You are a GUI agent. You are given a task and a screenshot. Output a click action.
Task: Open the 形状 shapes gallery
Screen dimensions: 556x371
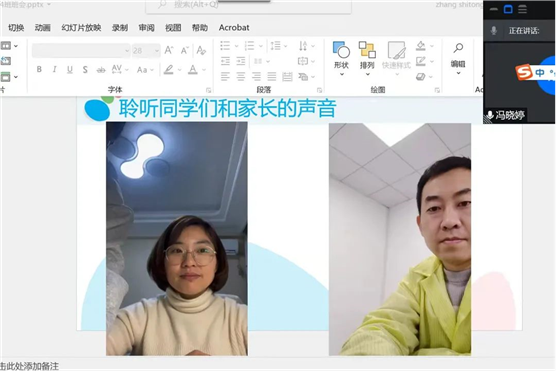pyautogui.click(x=341, y=58)
